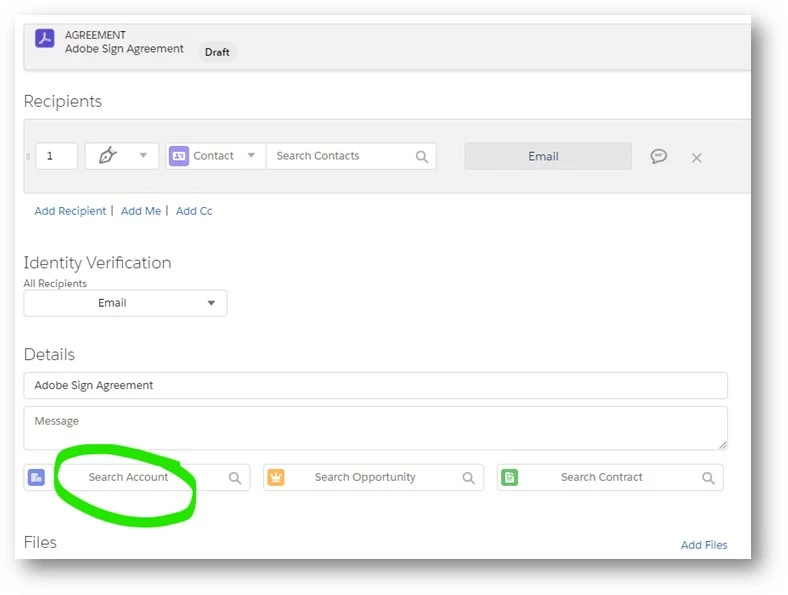Click the Search Contract magnifier icon
Screen dimensions: 788x595
click(x=708, y=478)
